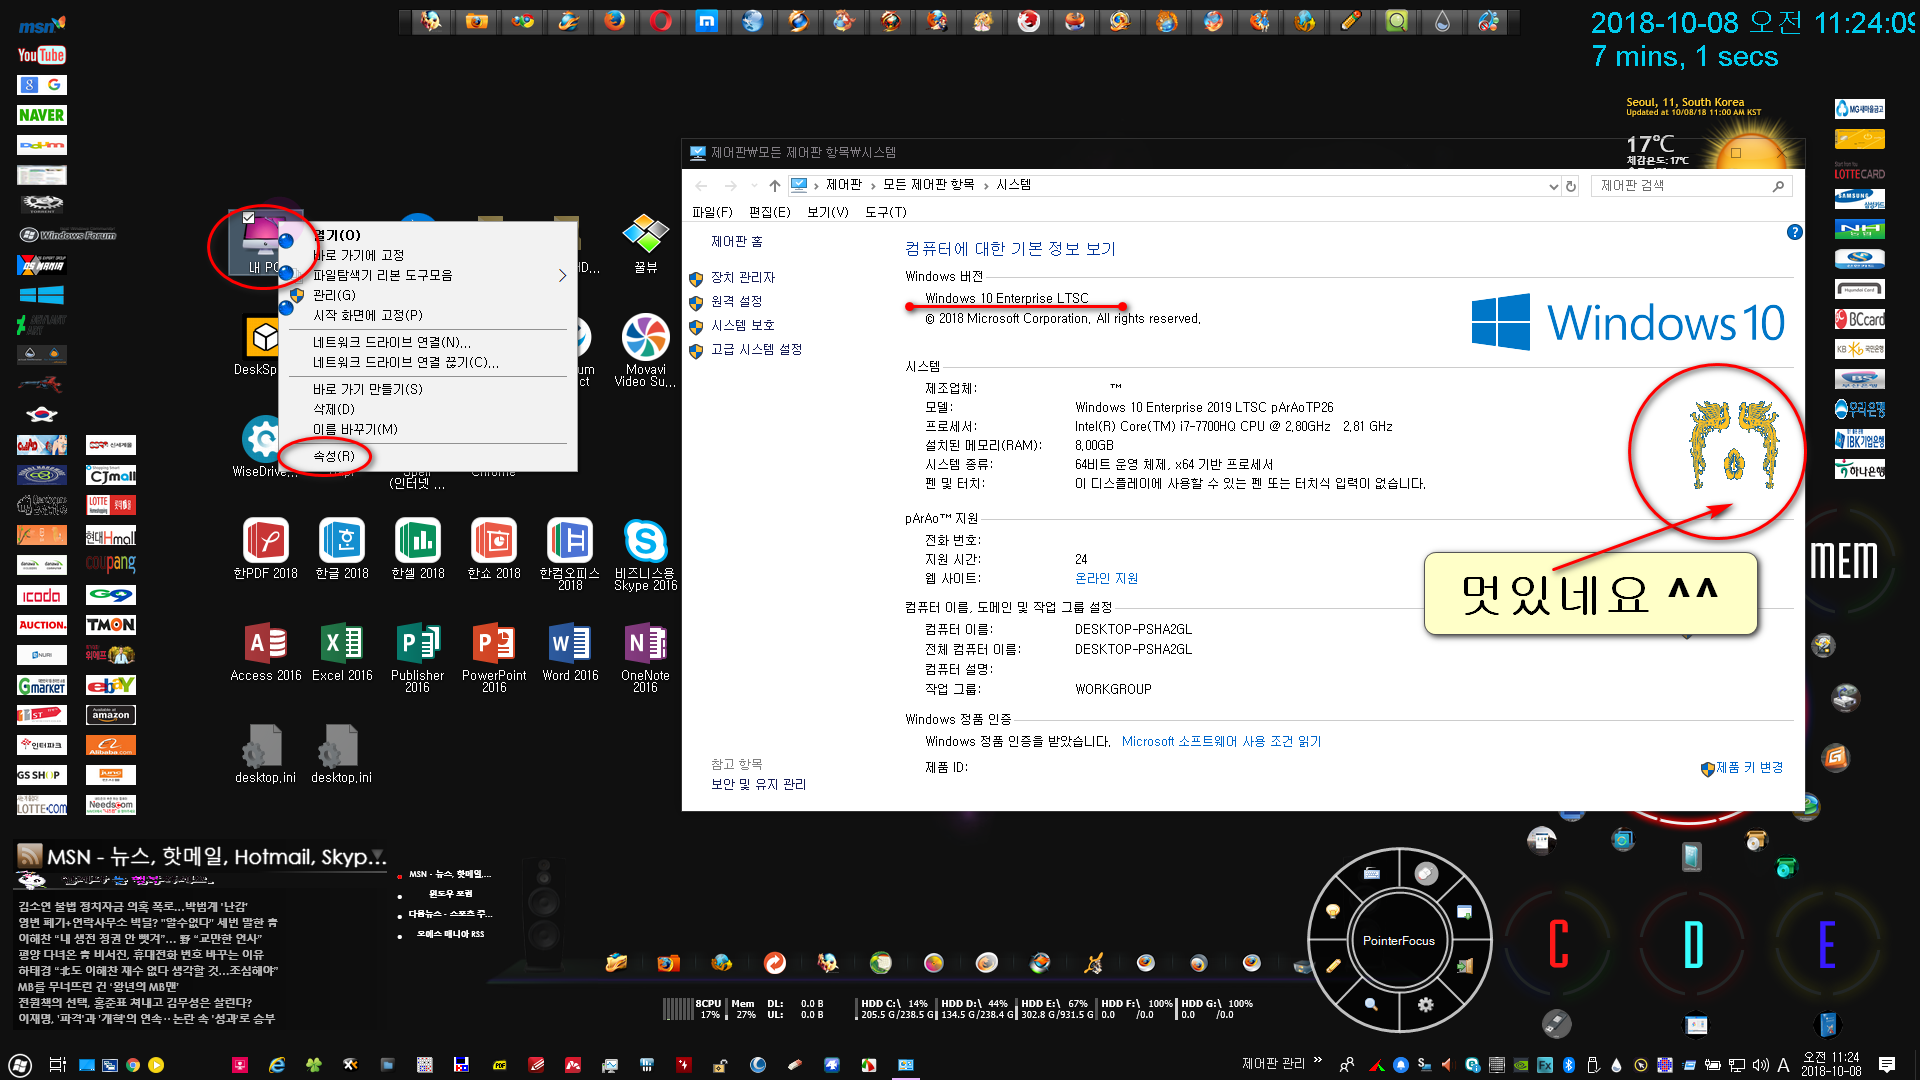Click the pencil icon in the top dock
Image resolution: width=1920 pixels, height=1080 pixels.
point(1350,21)
